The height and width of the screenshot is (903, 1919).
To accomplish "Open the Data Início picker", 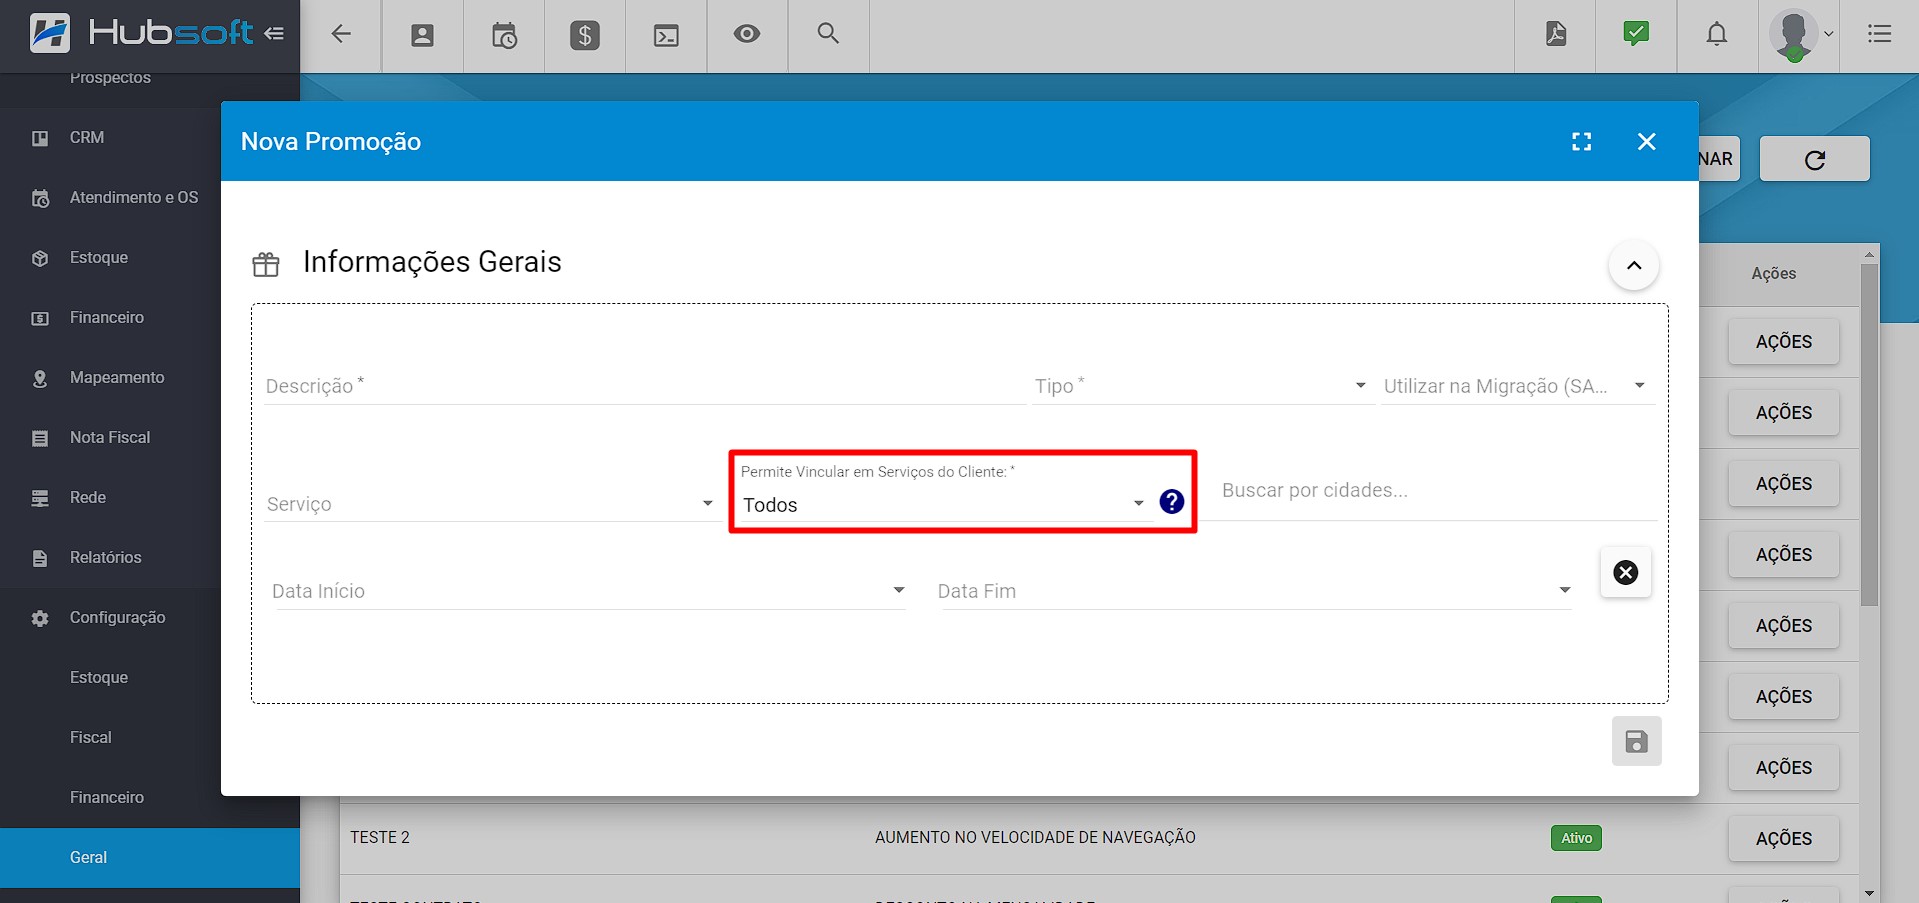I will [589, 591].
